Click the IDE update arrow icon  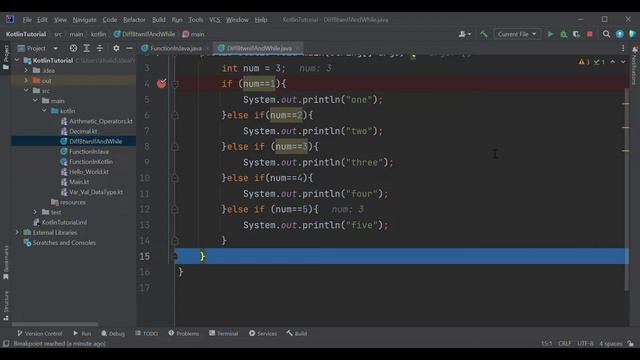click(620, 34)
